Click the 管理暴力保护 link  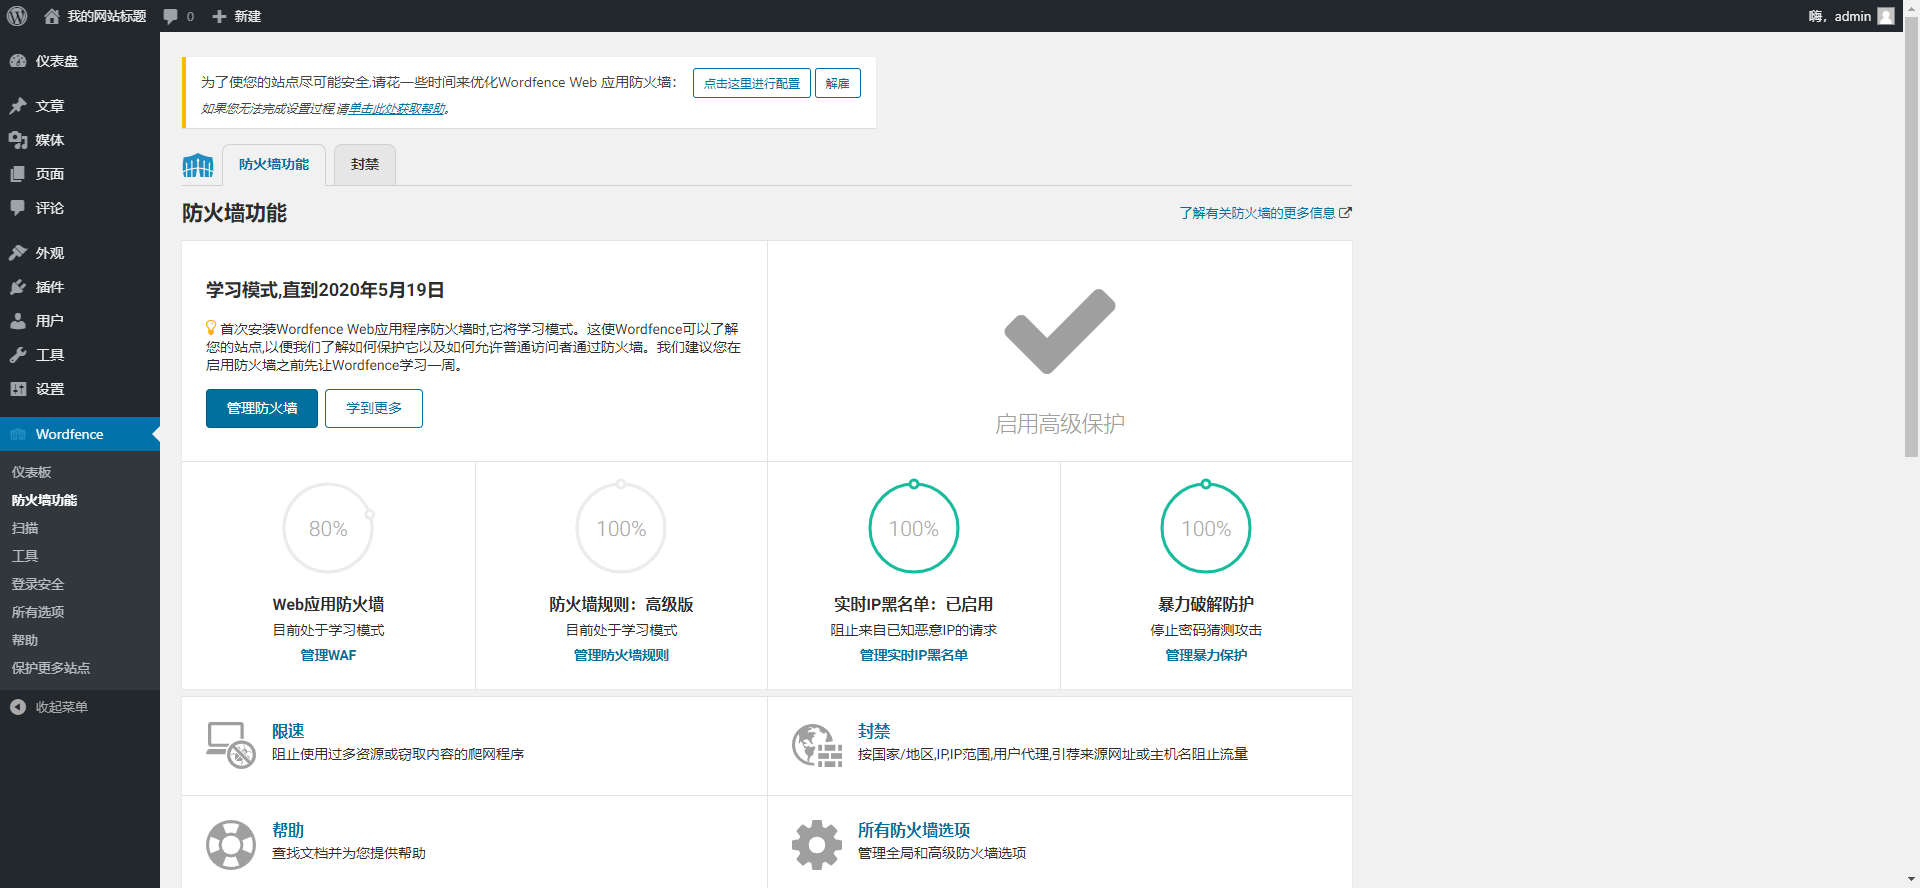pyautogui.click(x=1206, y=655)
